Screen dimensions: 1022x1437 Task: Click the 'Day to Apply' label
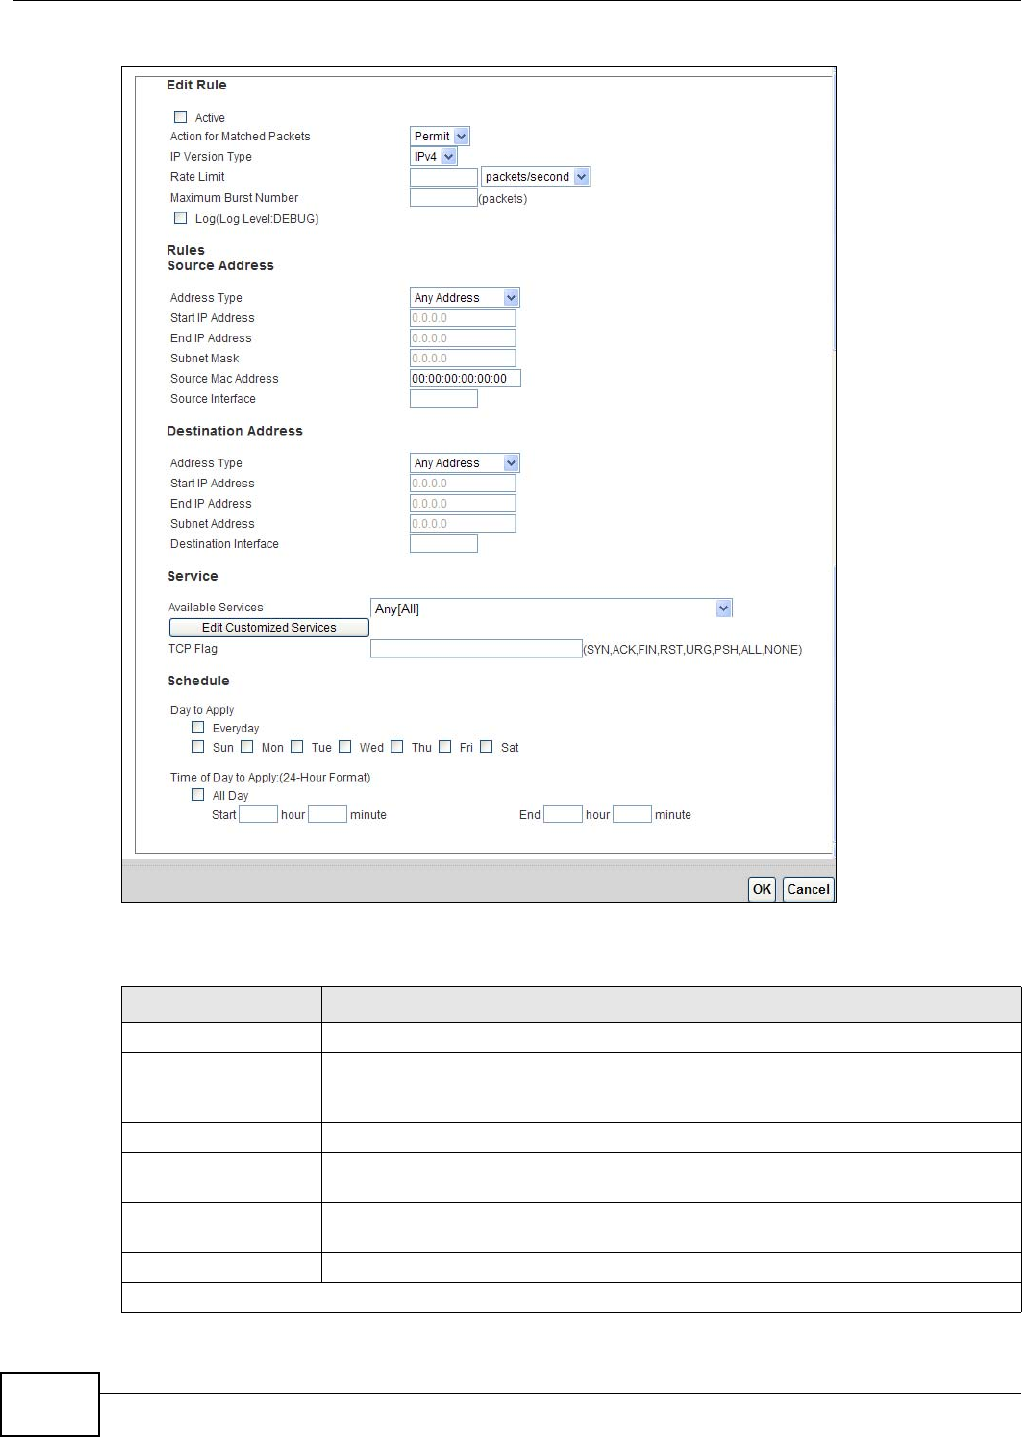coord(202,710)
